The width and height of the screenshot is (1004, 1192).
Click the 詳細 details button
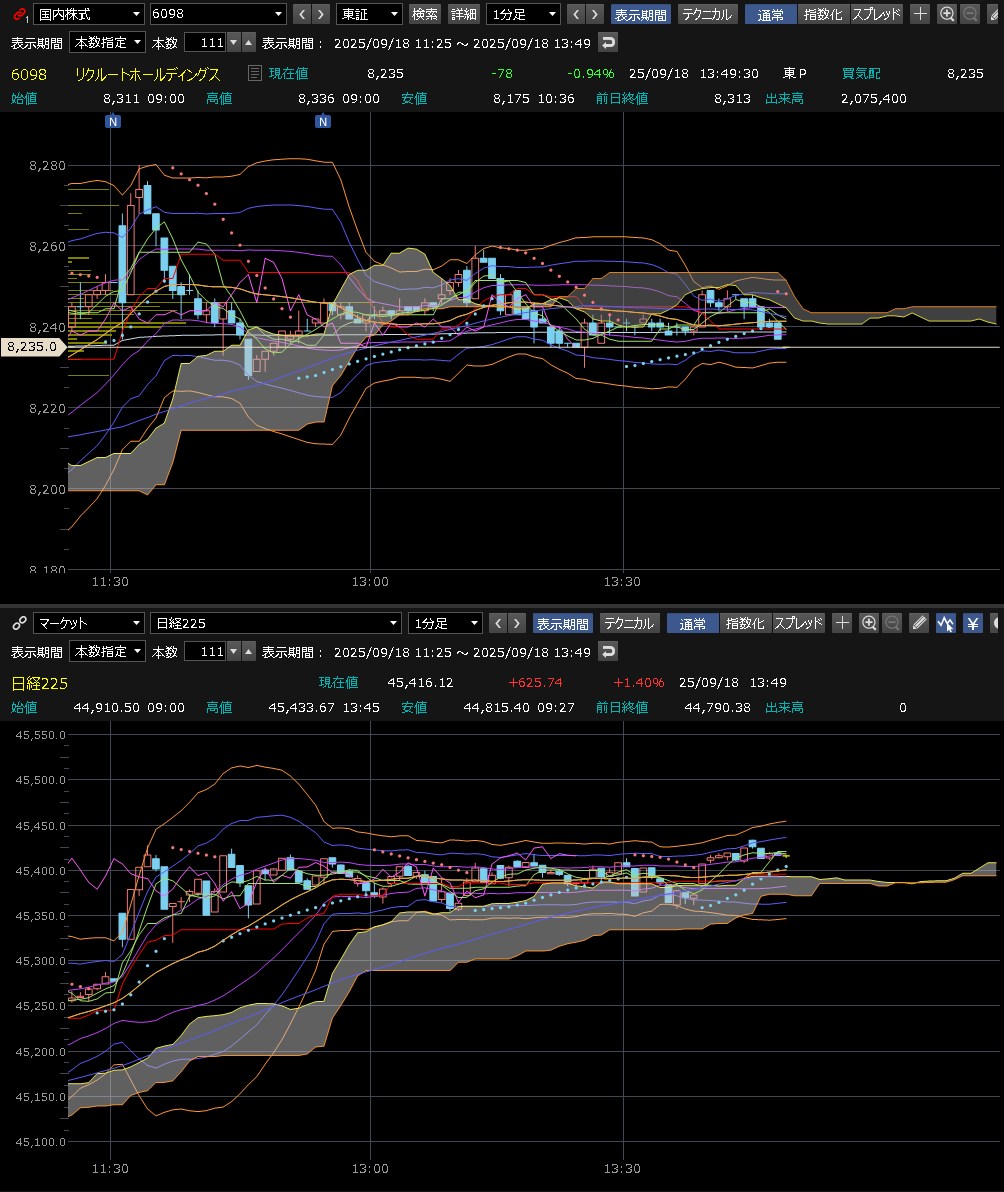pyautogui.click(x=464, y=14)
